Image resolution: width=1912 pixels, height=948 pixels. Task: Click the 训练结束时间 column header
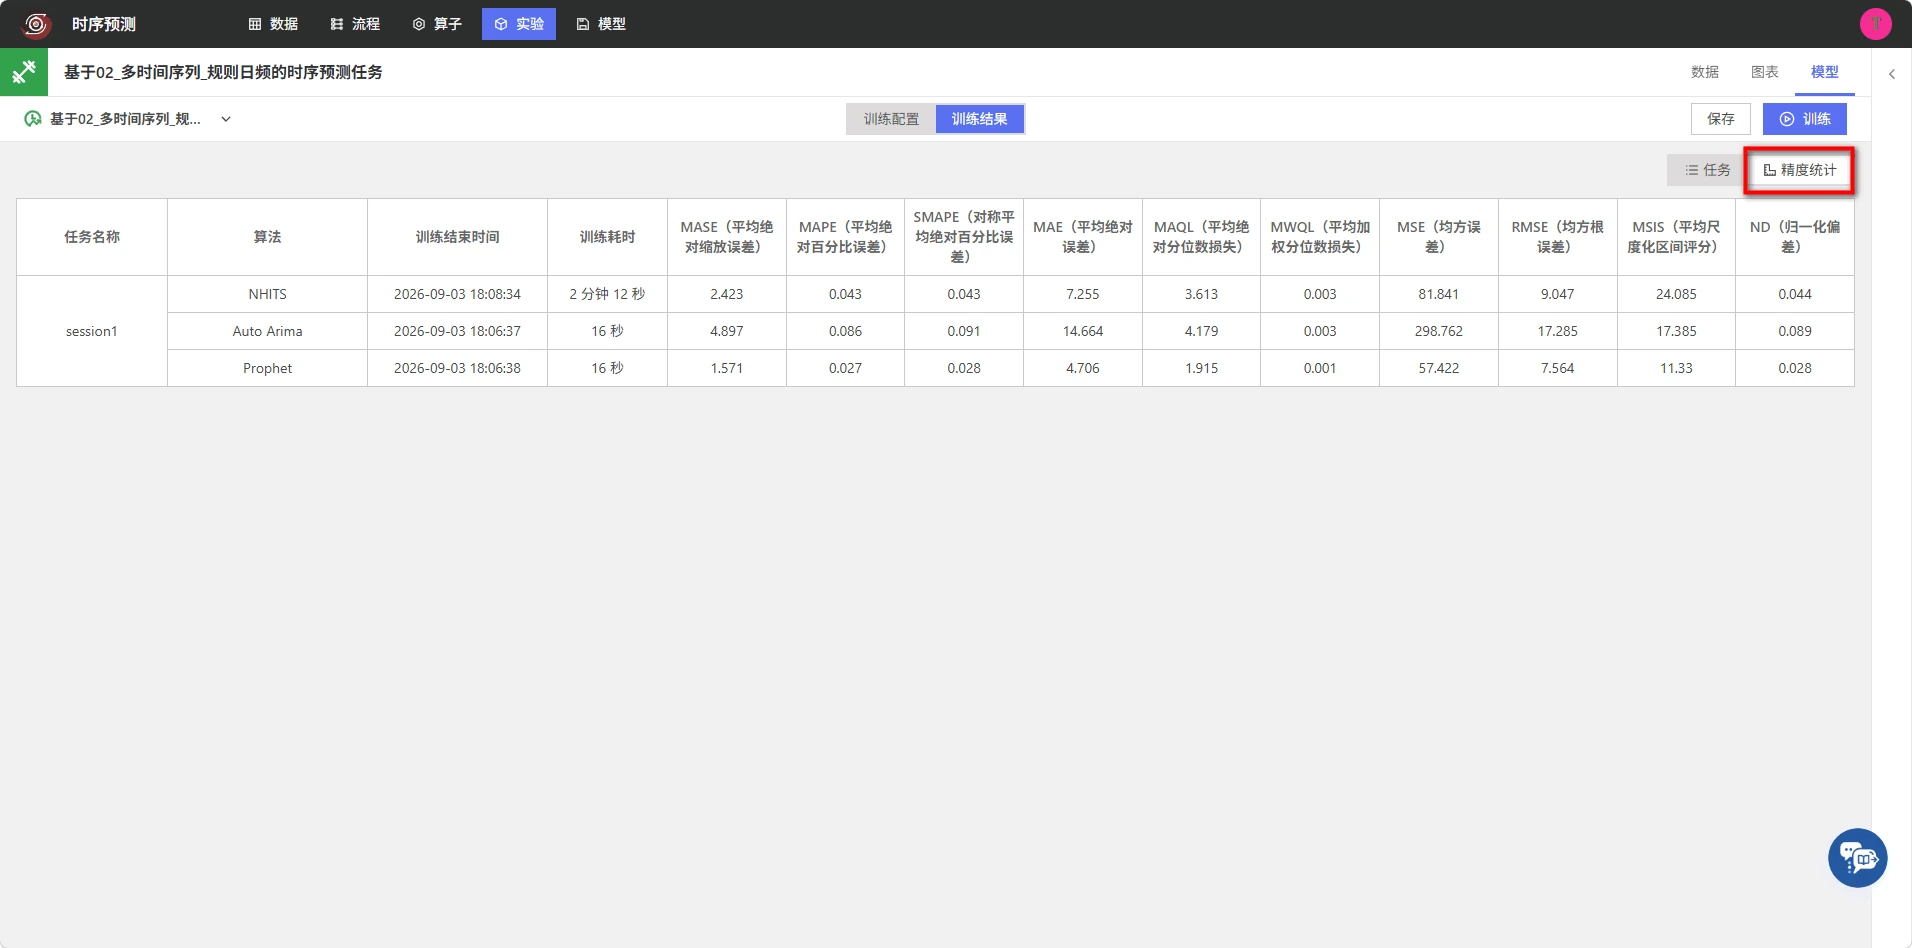pyautogui.click(x=457, y=237)
